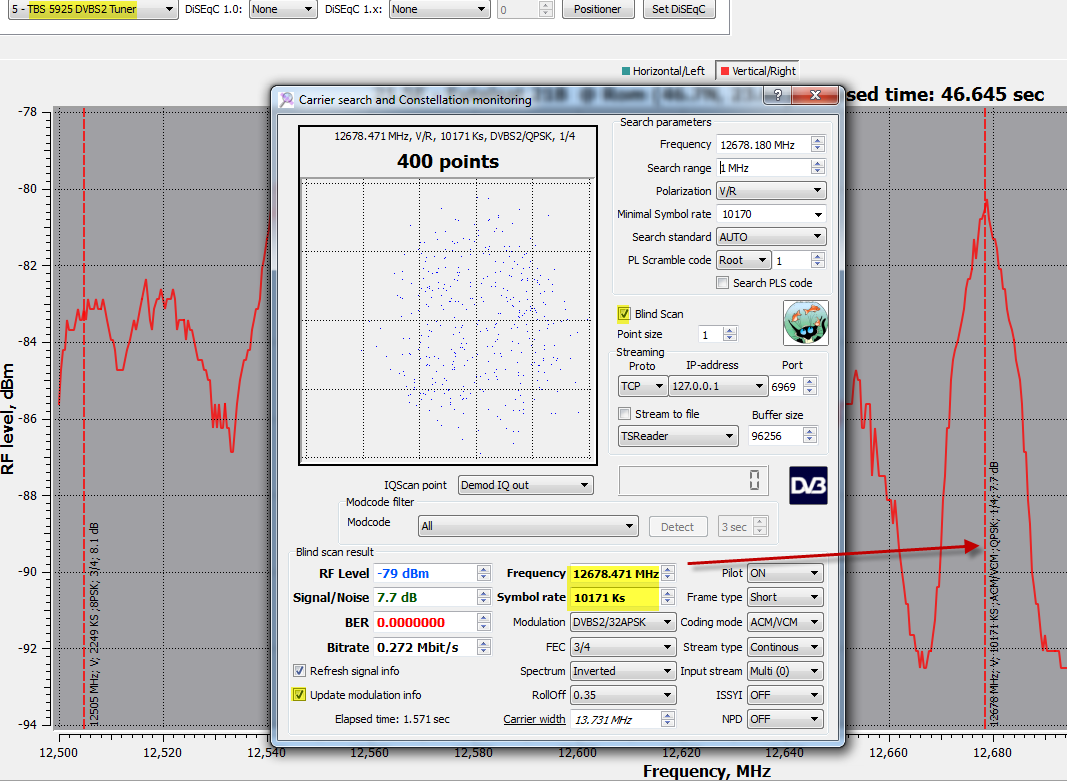The width and height of the screenshot is (1067, 781).
Task: Open Modulation DVBS2/32APSK dropdown
Action: coord(623,622)
